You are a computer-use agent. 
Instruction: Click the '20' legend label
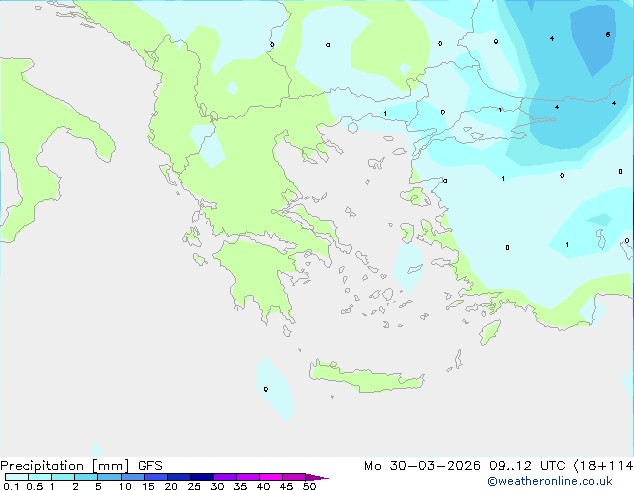171,486
